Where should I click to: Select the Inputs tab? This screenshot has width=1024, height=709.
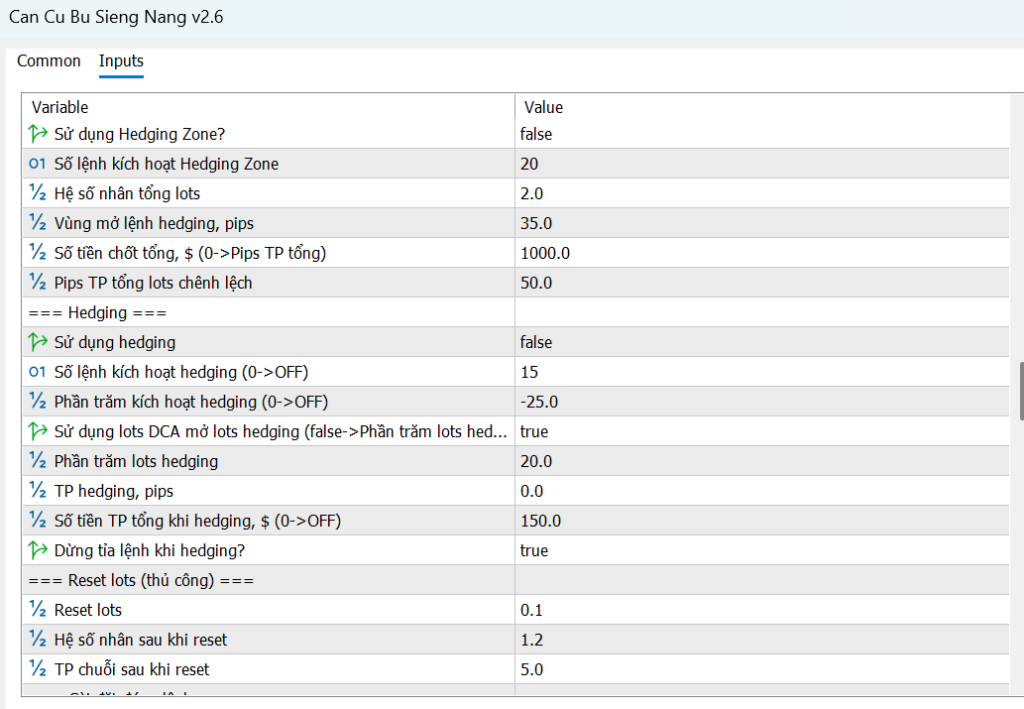121,62
